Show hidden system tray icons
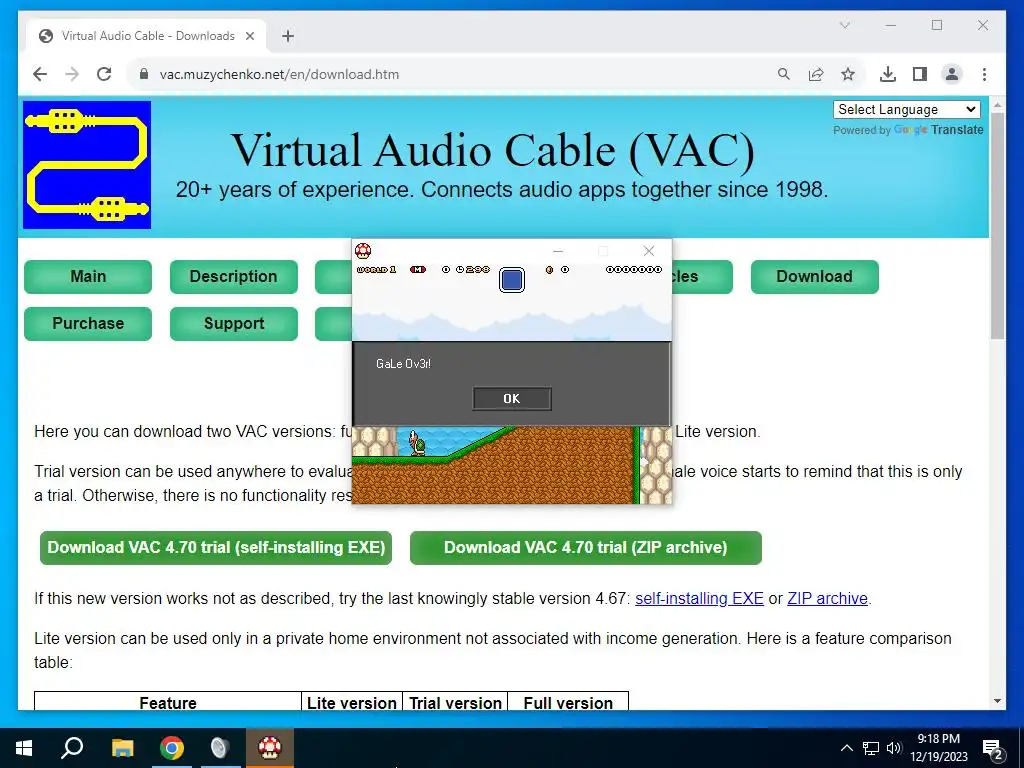Image resolution: width=1024 pixels, height=768 pixels. pos(846,748)
